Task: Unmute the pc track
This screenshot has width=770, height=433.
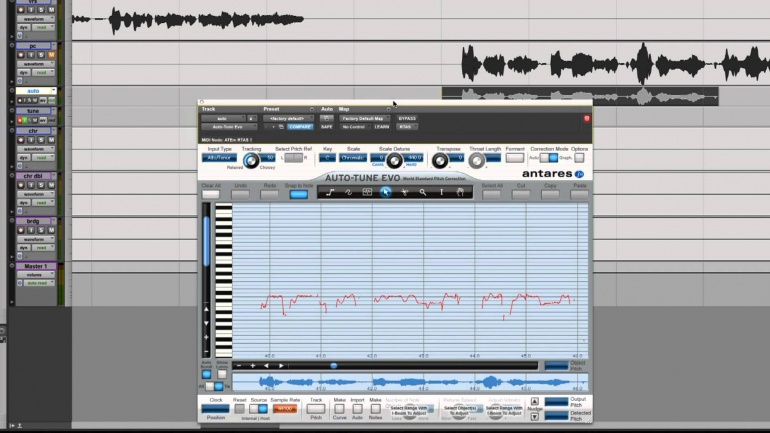Action: tap(51, 55)
